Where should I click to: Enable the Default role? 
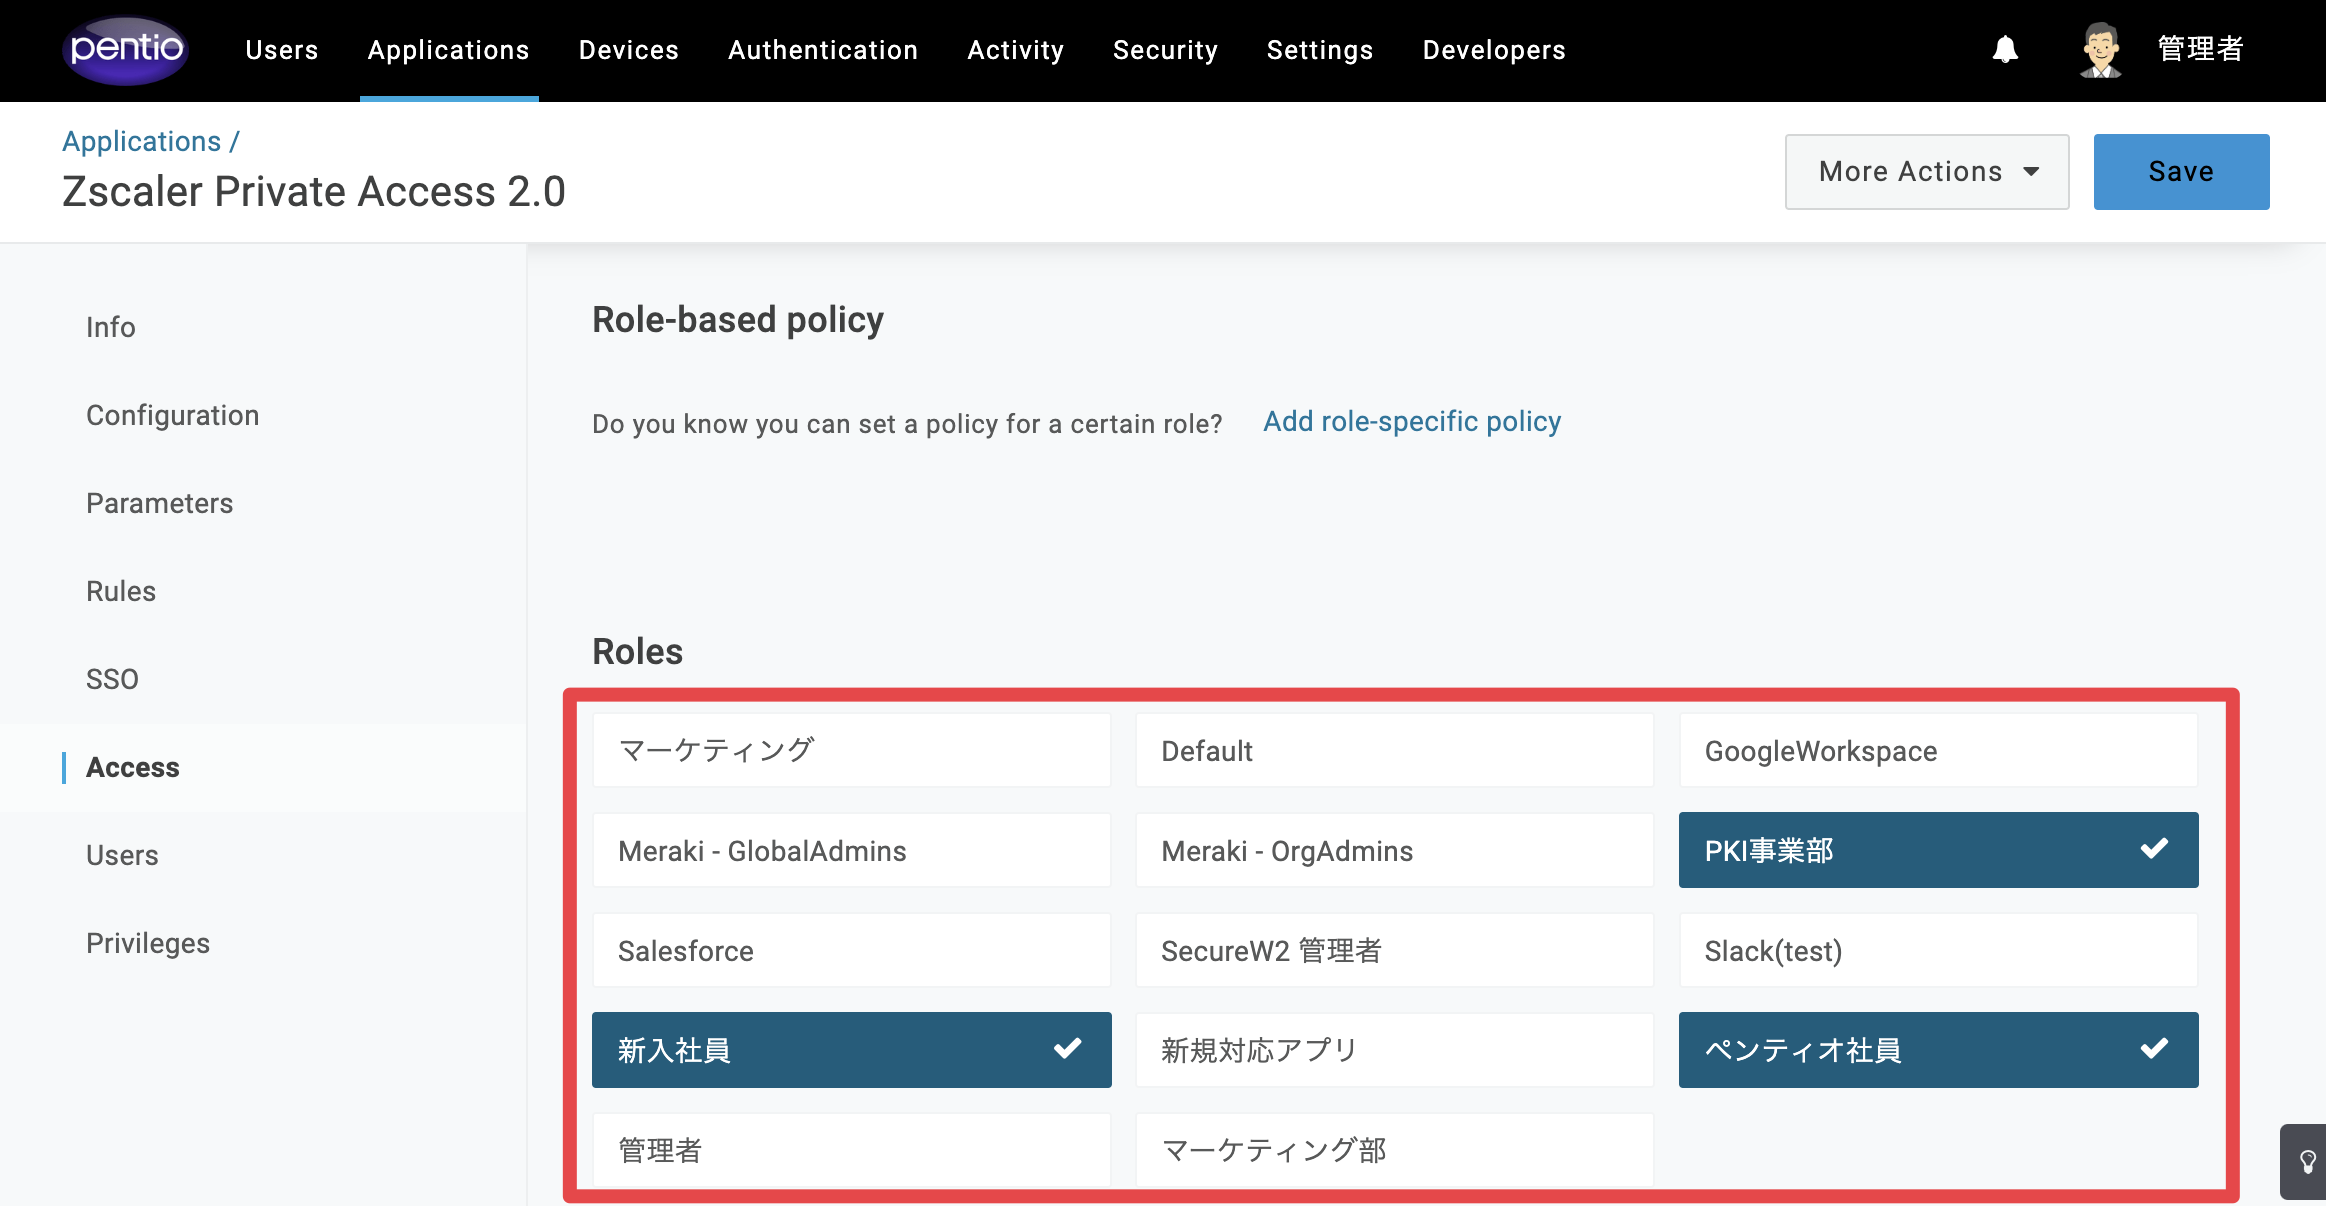coord(1394,750)
